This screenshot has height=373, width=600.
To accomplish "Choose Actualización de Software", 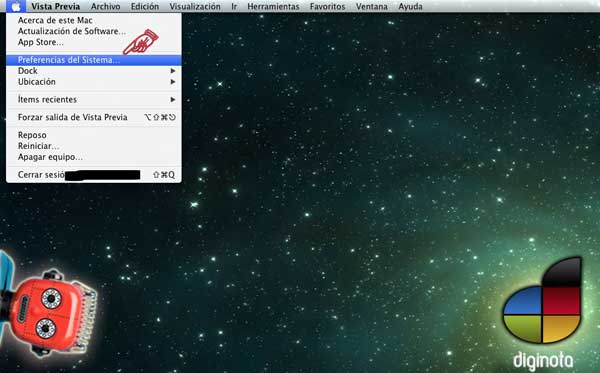I will tap(94, 31).
